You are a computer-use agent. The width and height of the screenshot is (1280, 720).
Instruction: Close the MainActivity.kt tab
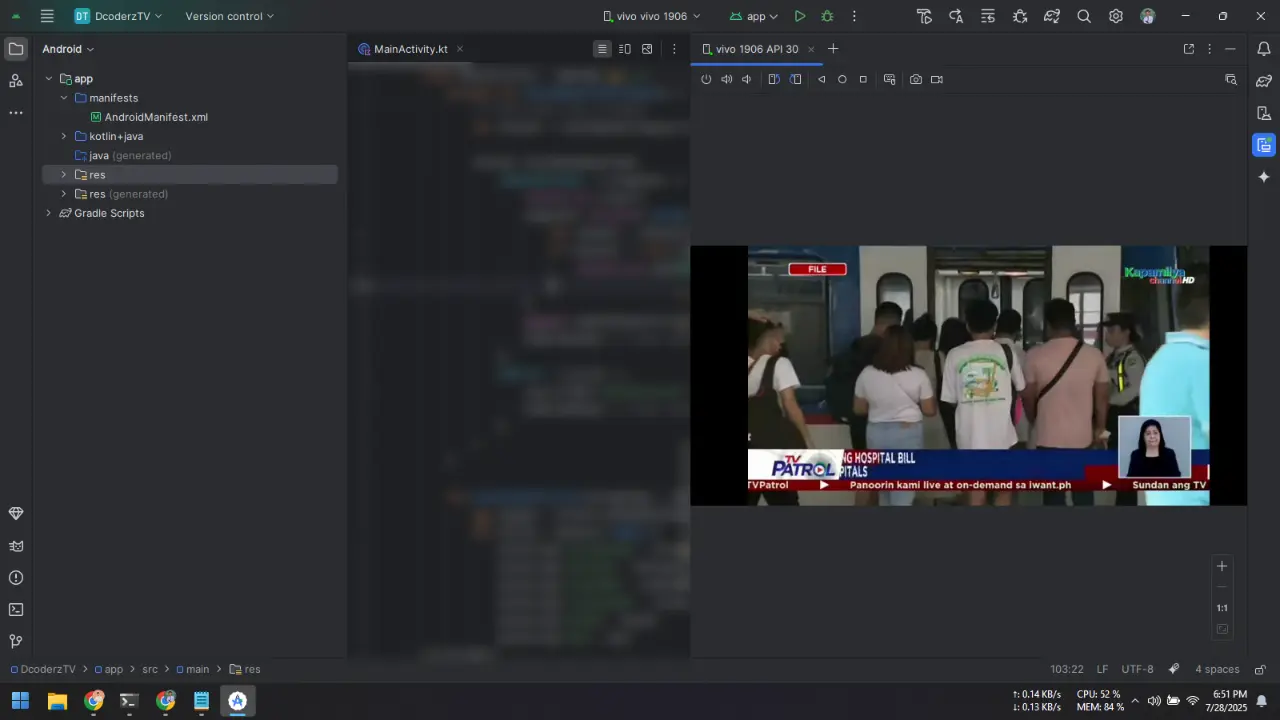[x=459, y=49]
